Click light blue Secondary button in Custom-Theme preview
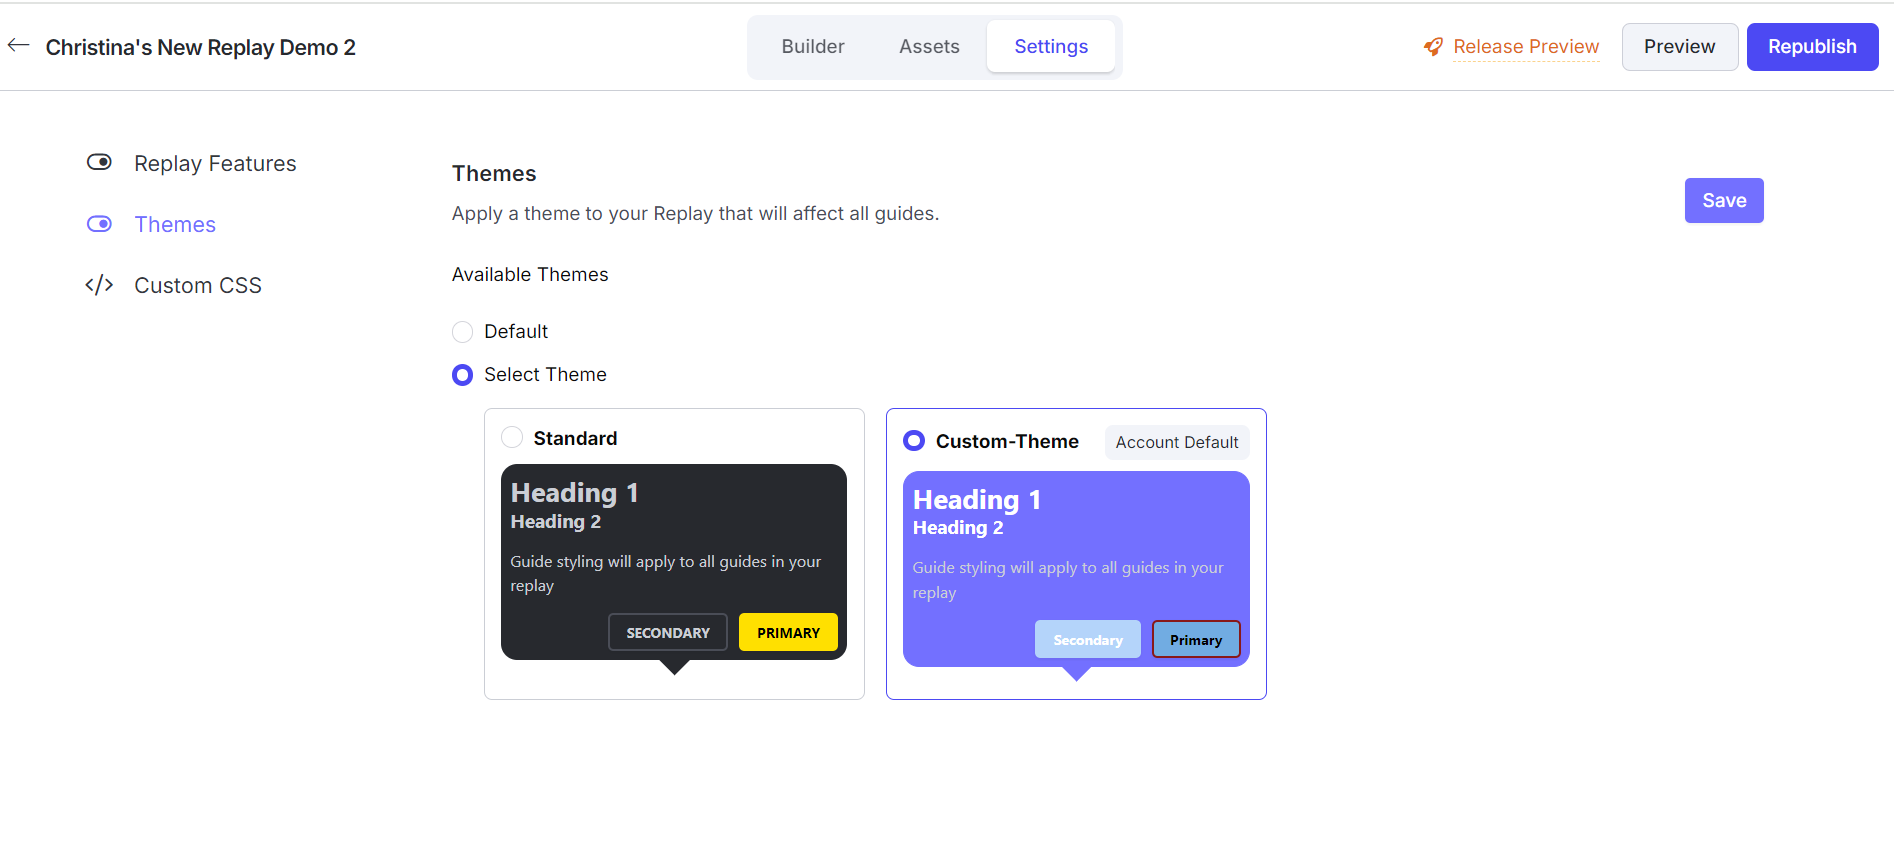 [1088, 639]
